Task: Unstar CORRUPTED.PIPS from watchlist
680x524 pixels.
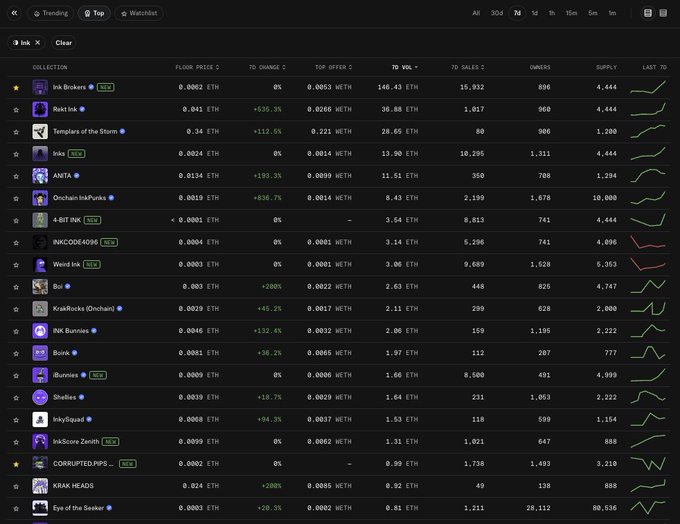Action: click(16, 464)
